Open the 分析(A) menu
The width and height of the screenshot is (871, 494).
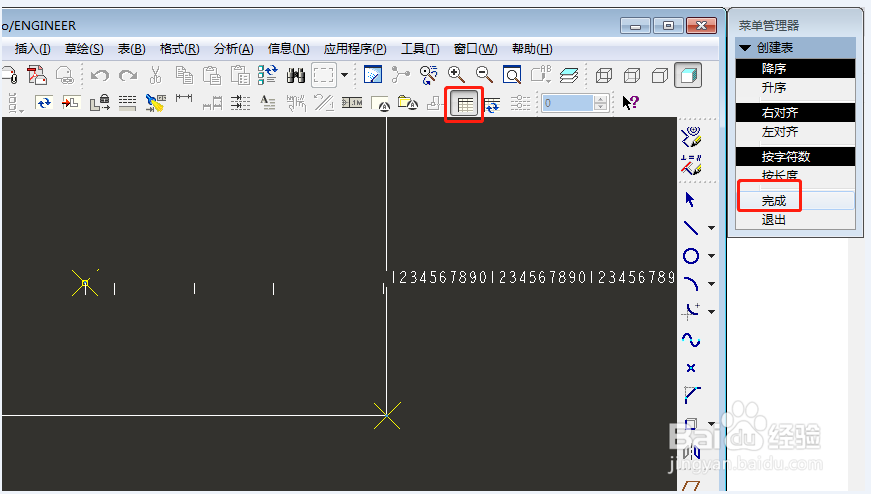tap(233, 49)
